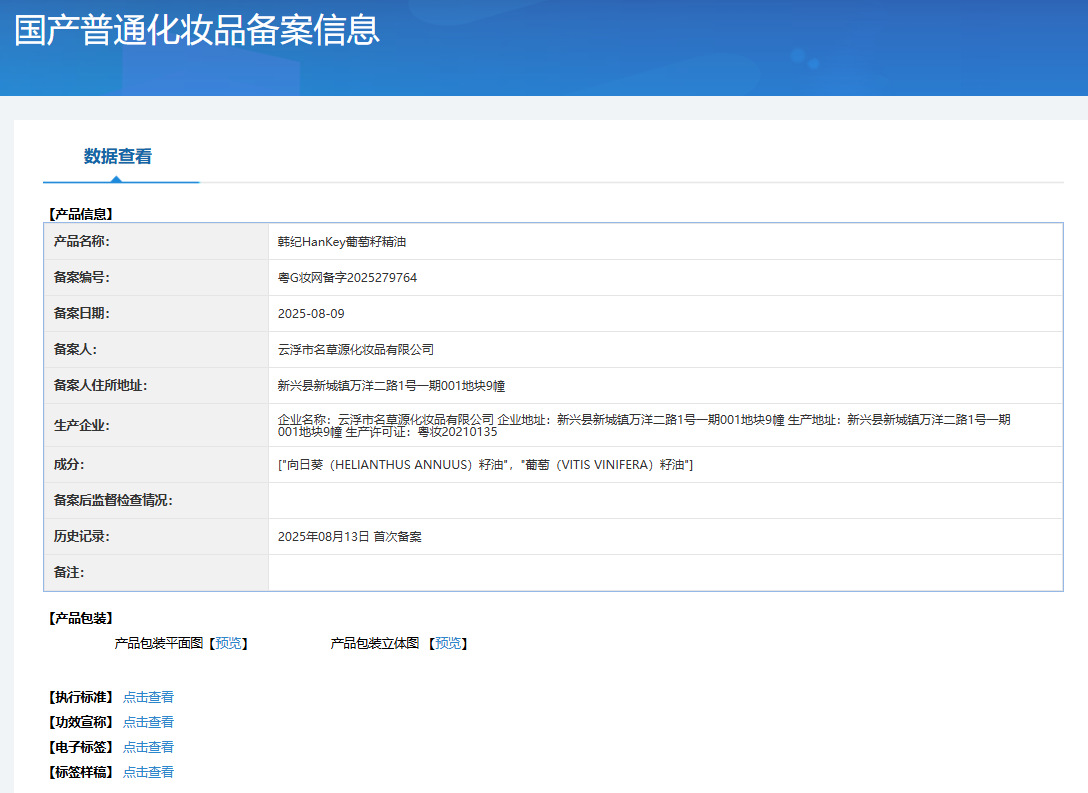The image size is (1088, 793).
Task: Click the 备注 row label
Action: click(69, 573)
